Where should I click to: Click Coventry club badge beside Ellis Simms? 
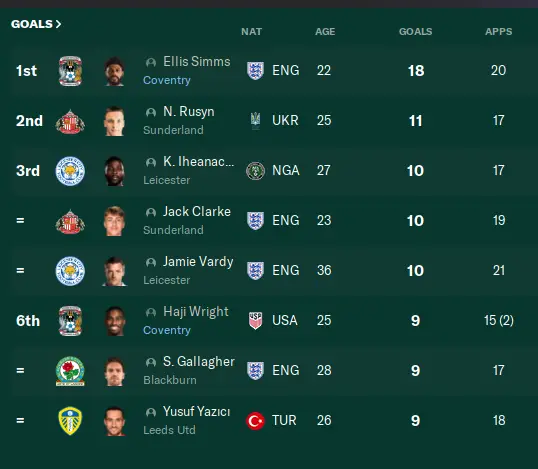(x=70, y=71)
